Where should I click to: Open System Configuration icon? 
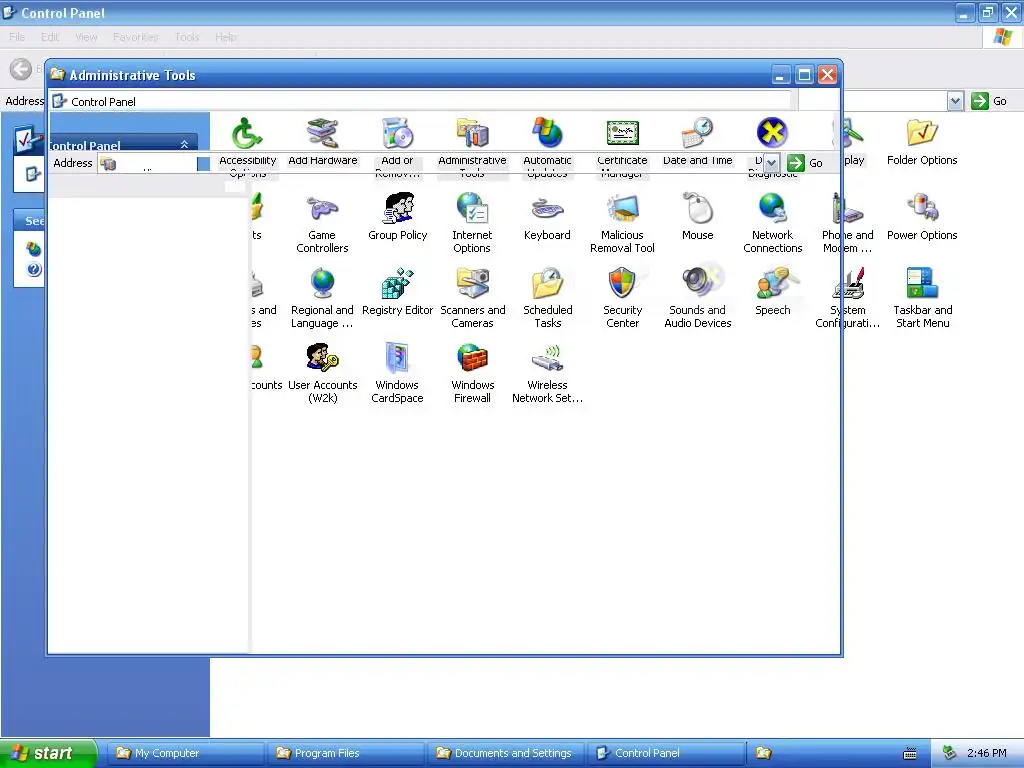(x=848, y=283)
